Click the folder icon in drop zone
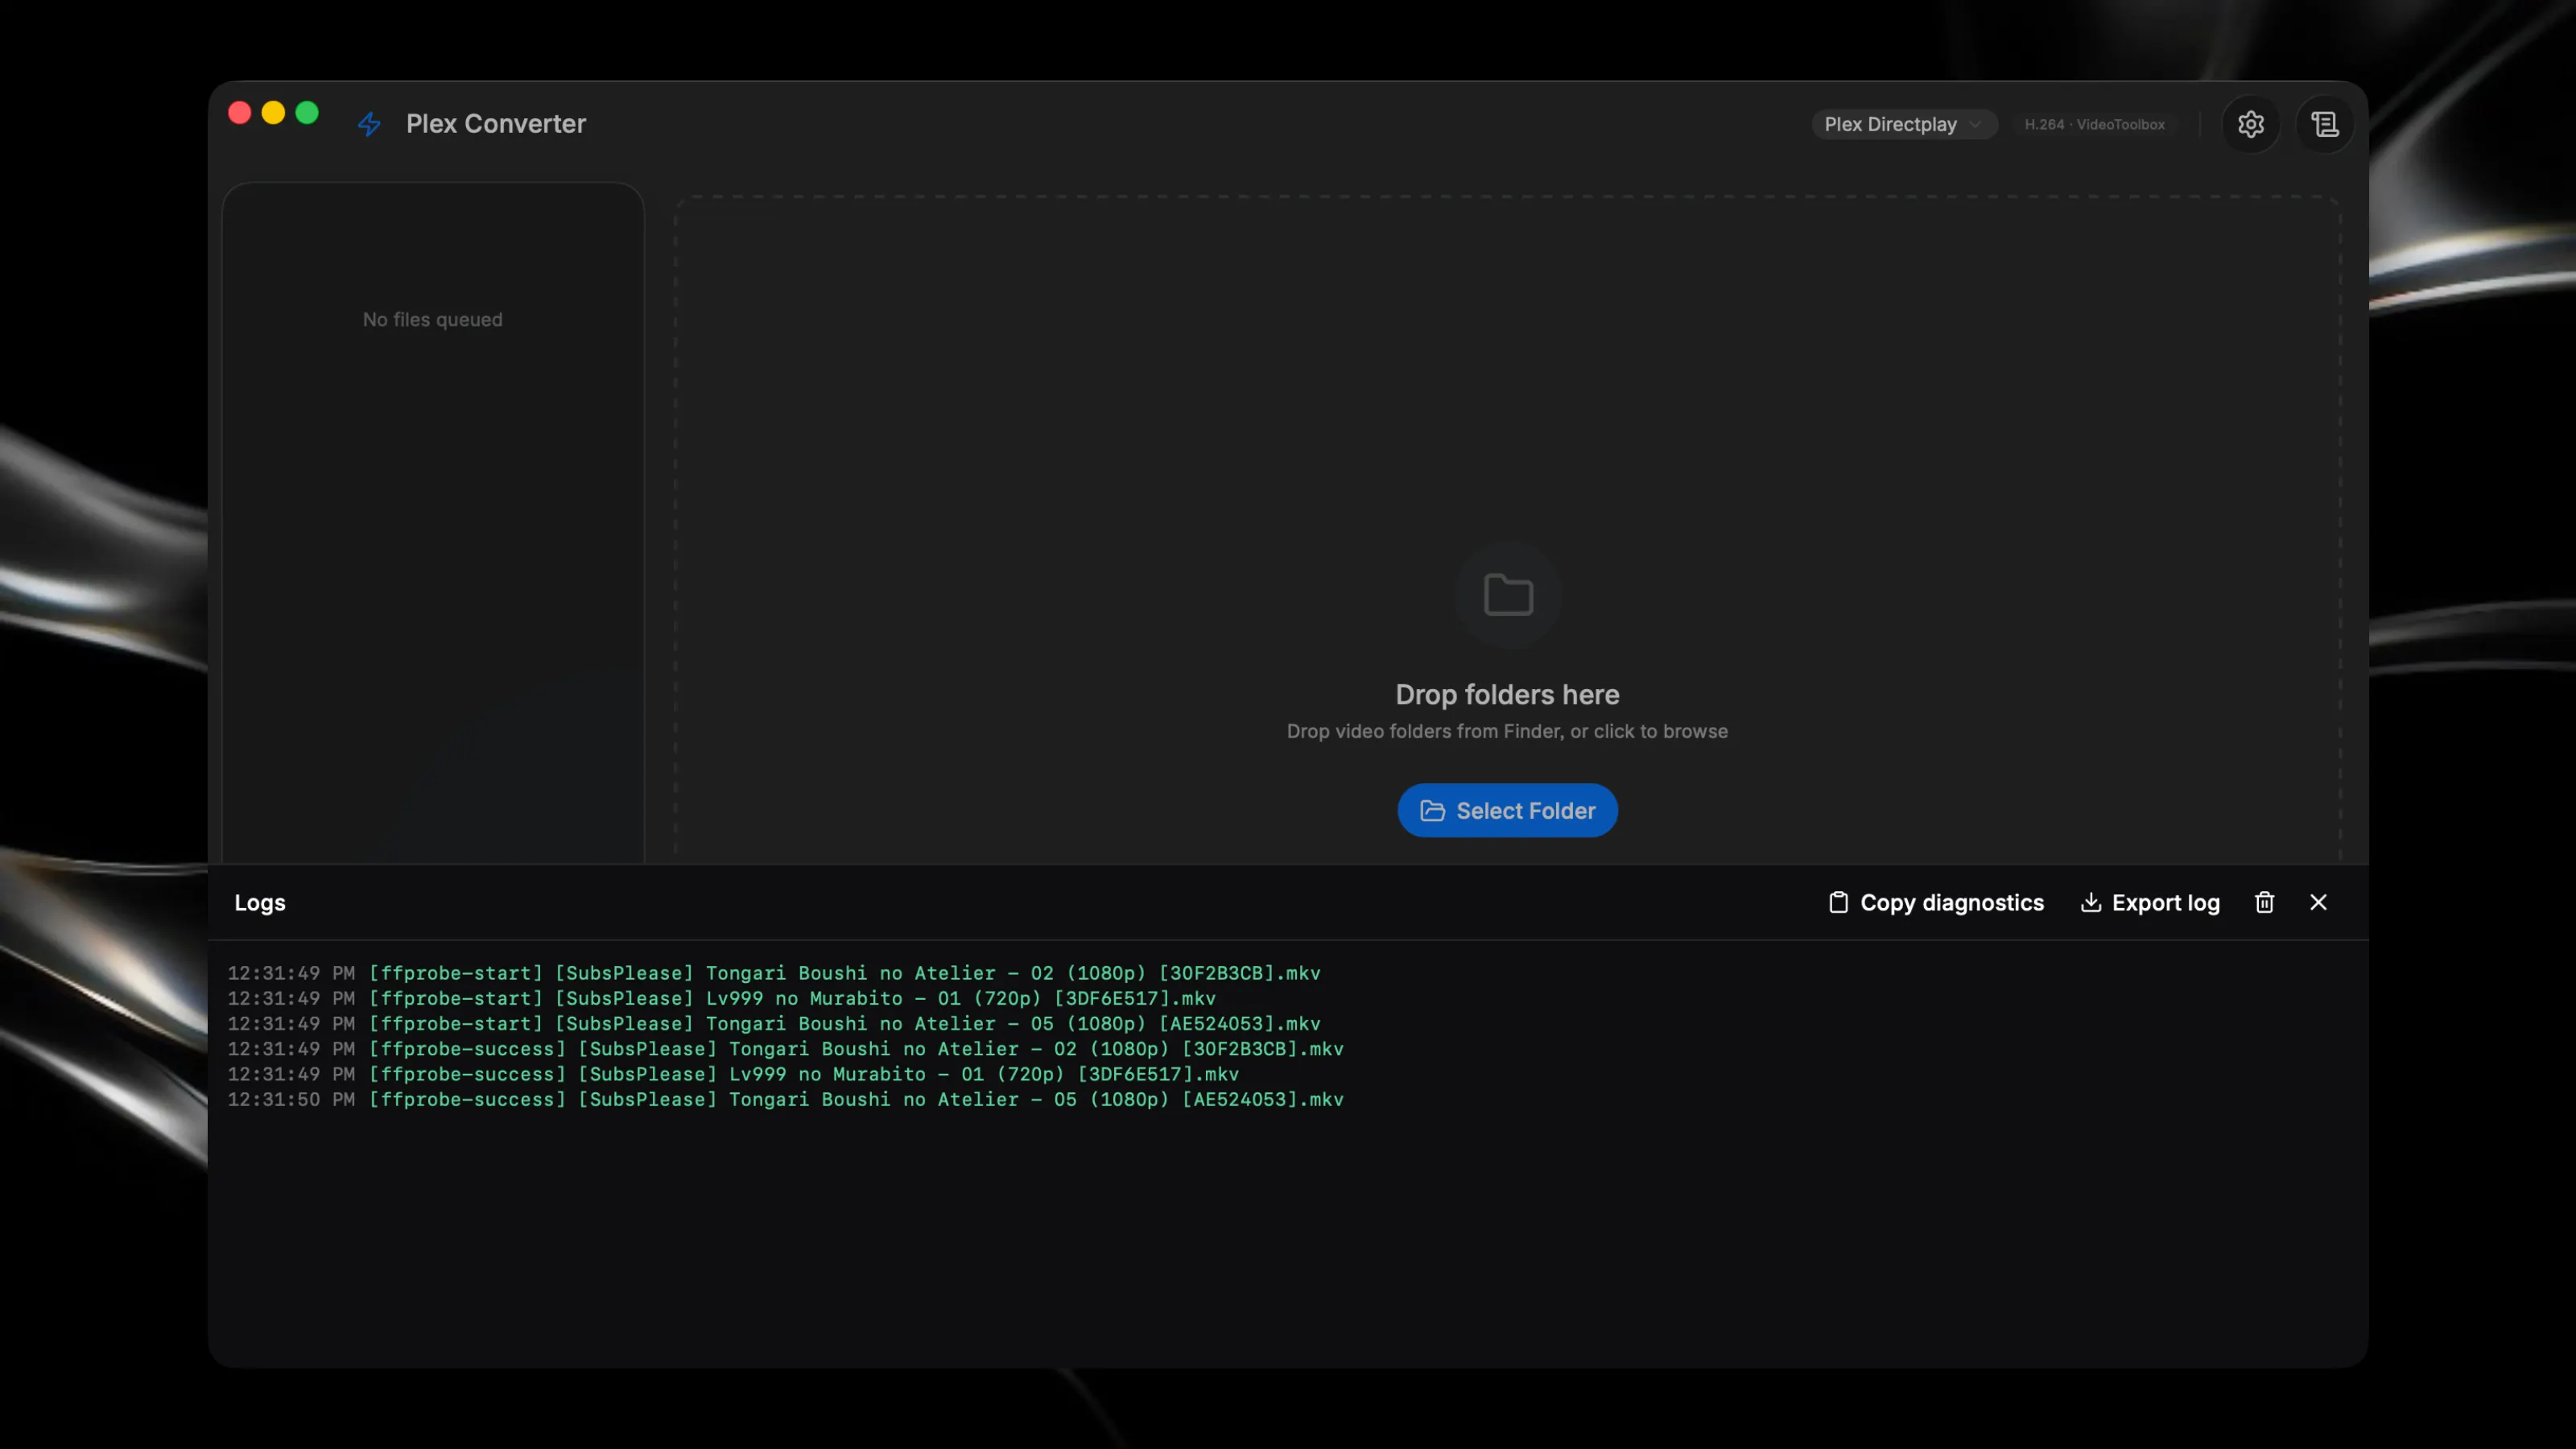This screenshot has height=1449, width=2576. pyautogui.click(x=1507, y=595)
